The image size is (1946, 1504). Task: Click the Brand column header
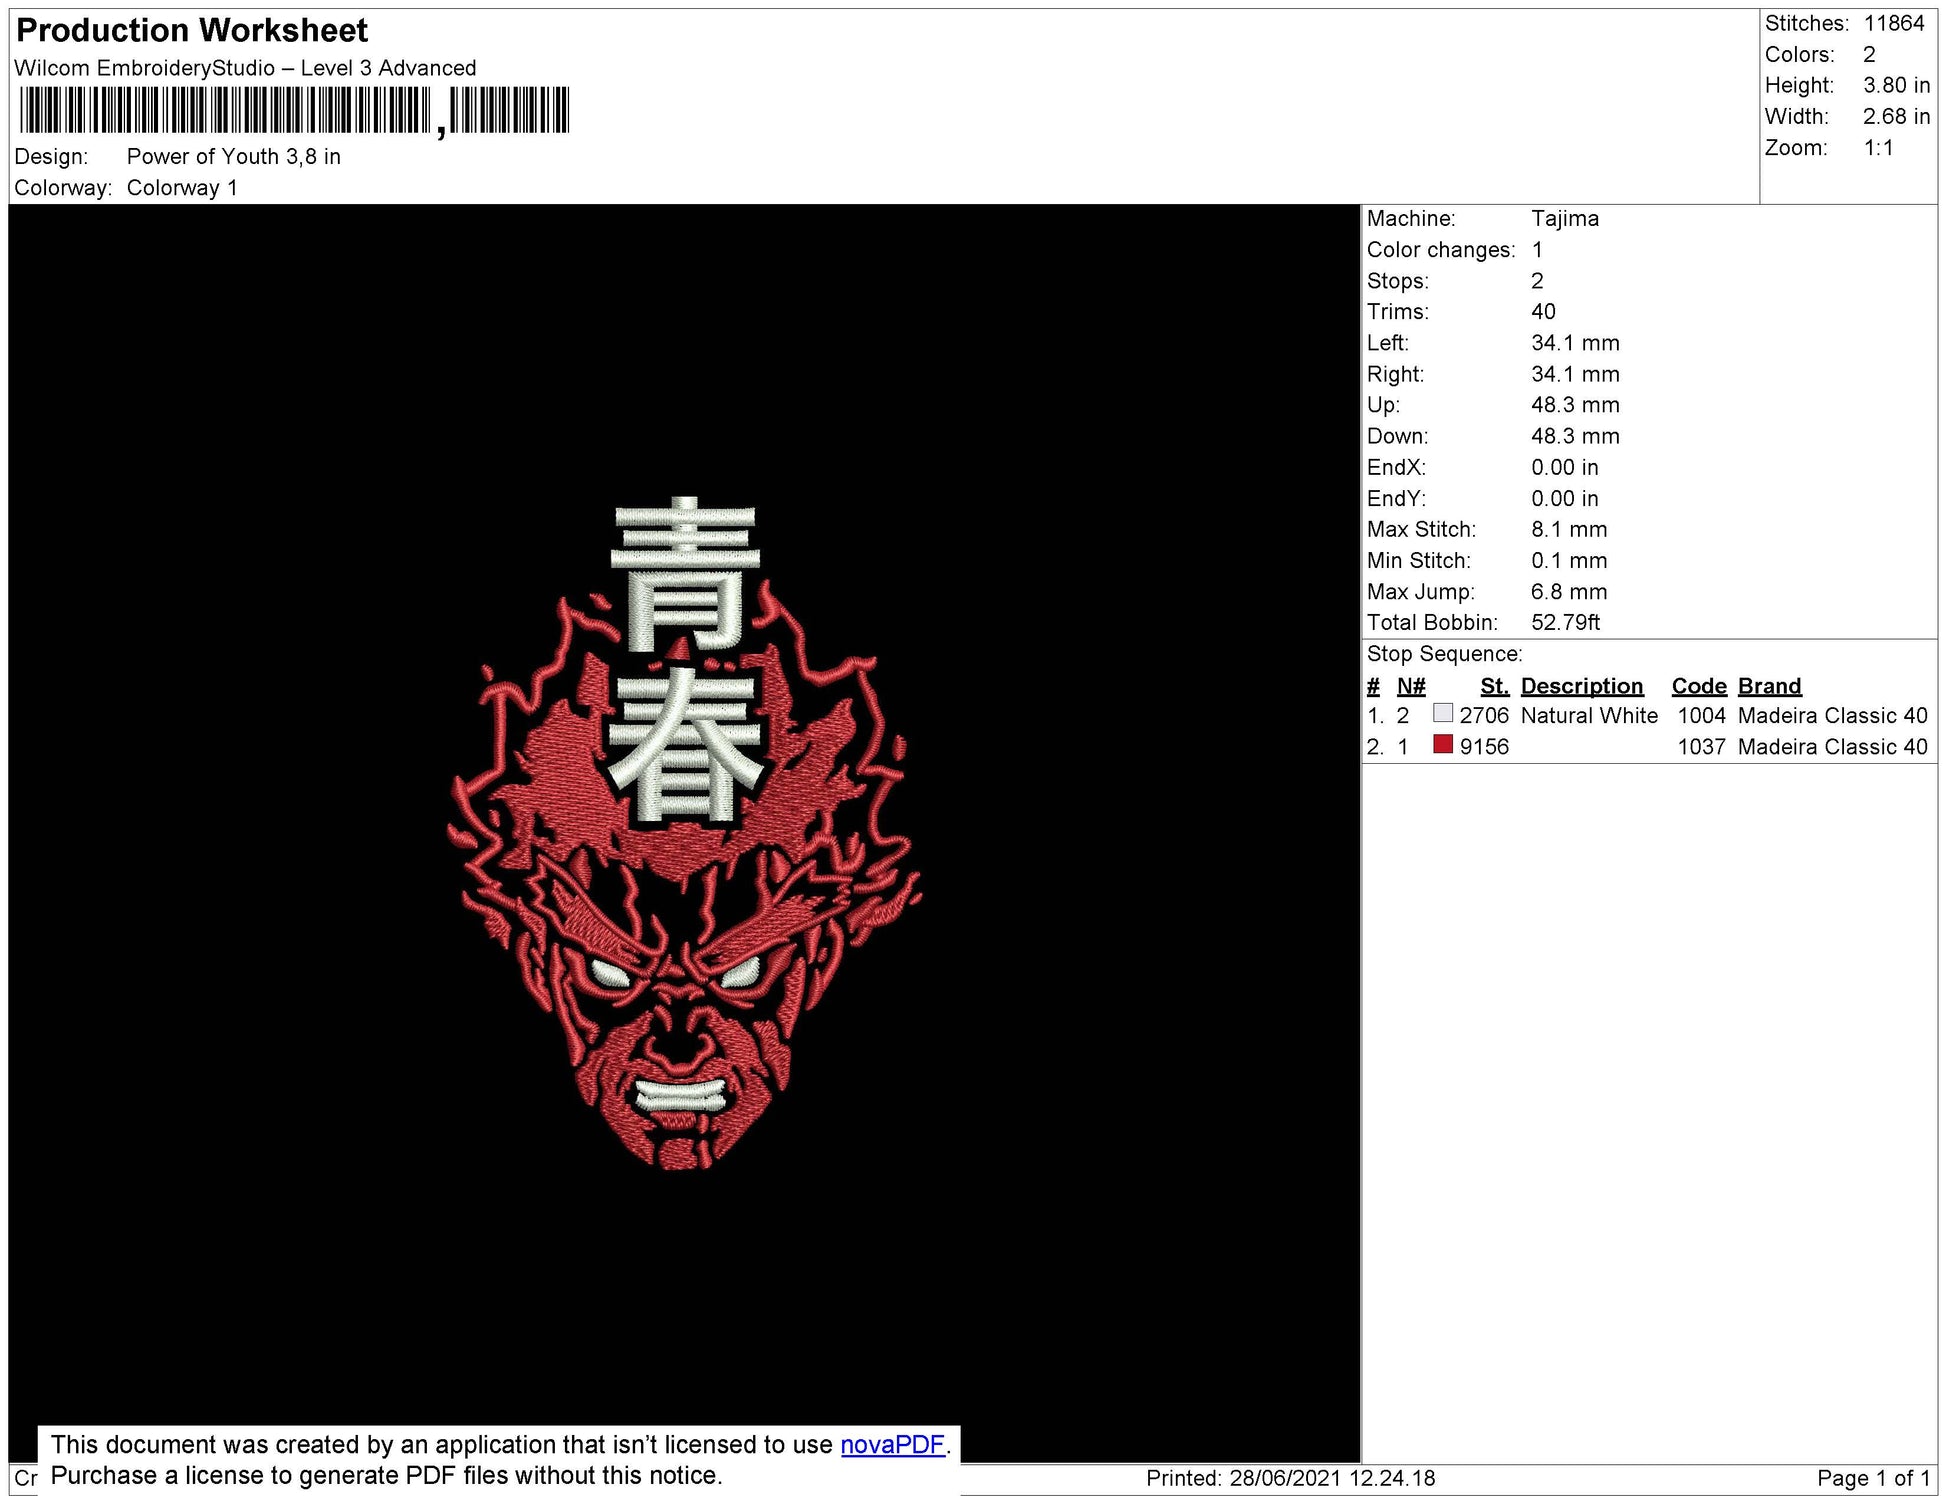pos(1769,686)
